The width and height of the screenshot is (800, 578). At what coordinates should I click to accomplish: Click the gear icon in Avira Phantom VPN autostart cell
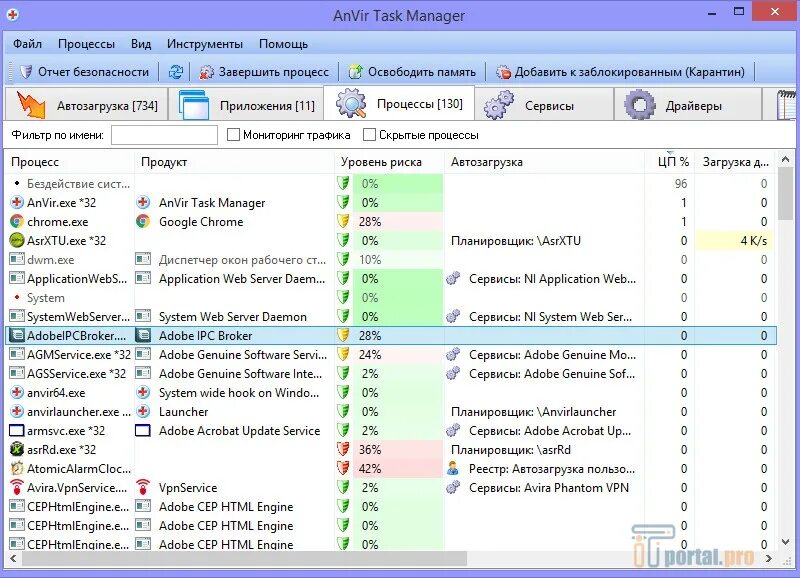453,487
